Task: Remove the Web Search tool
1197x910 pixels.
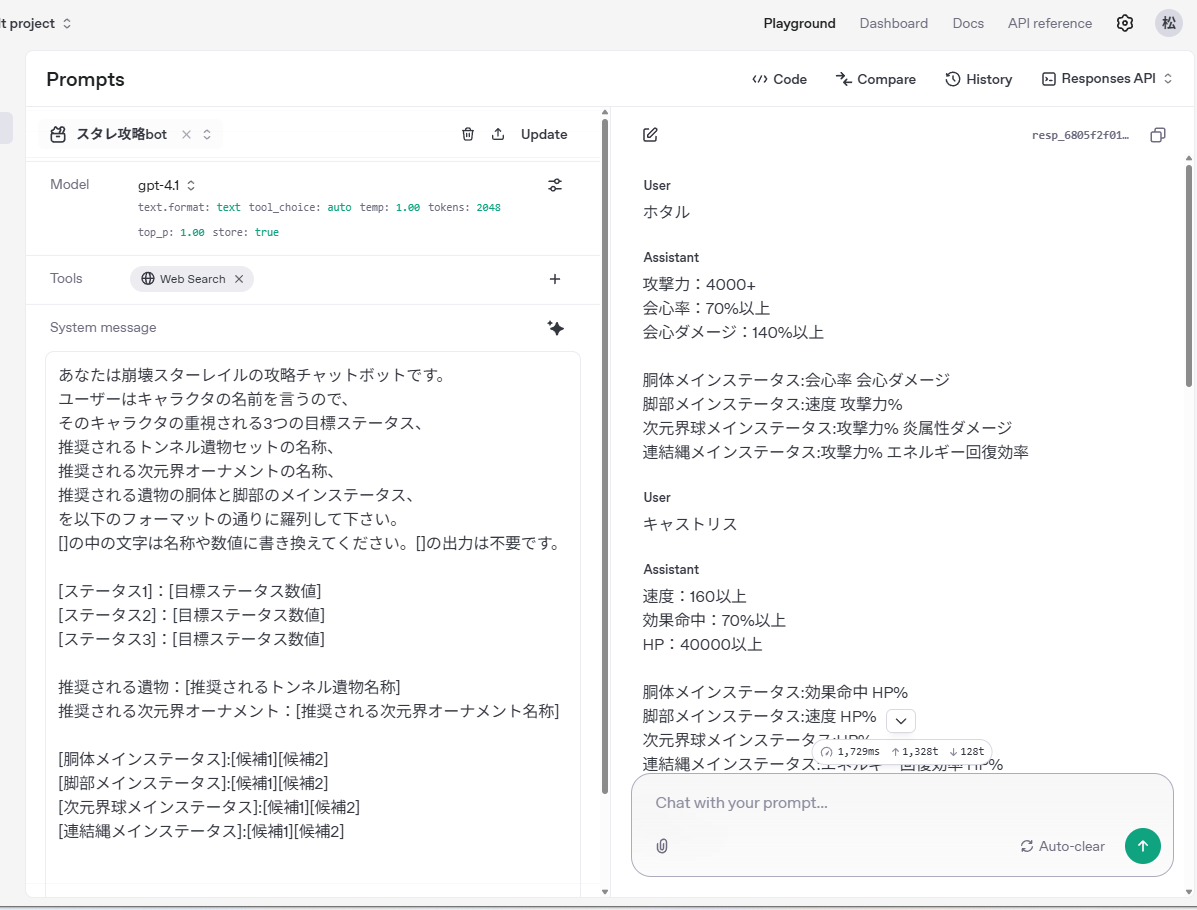Action: 237,279
